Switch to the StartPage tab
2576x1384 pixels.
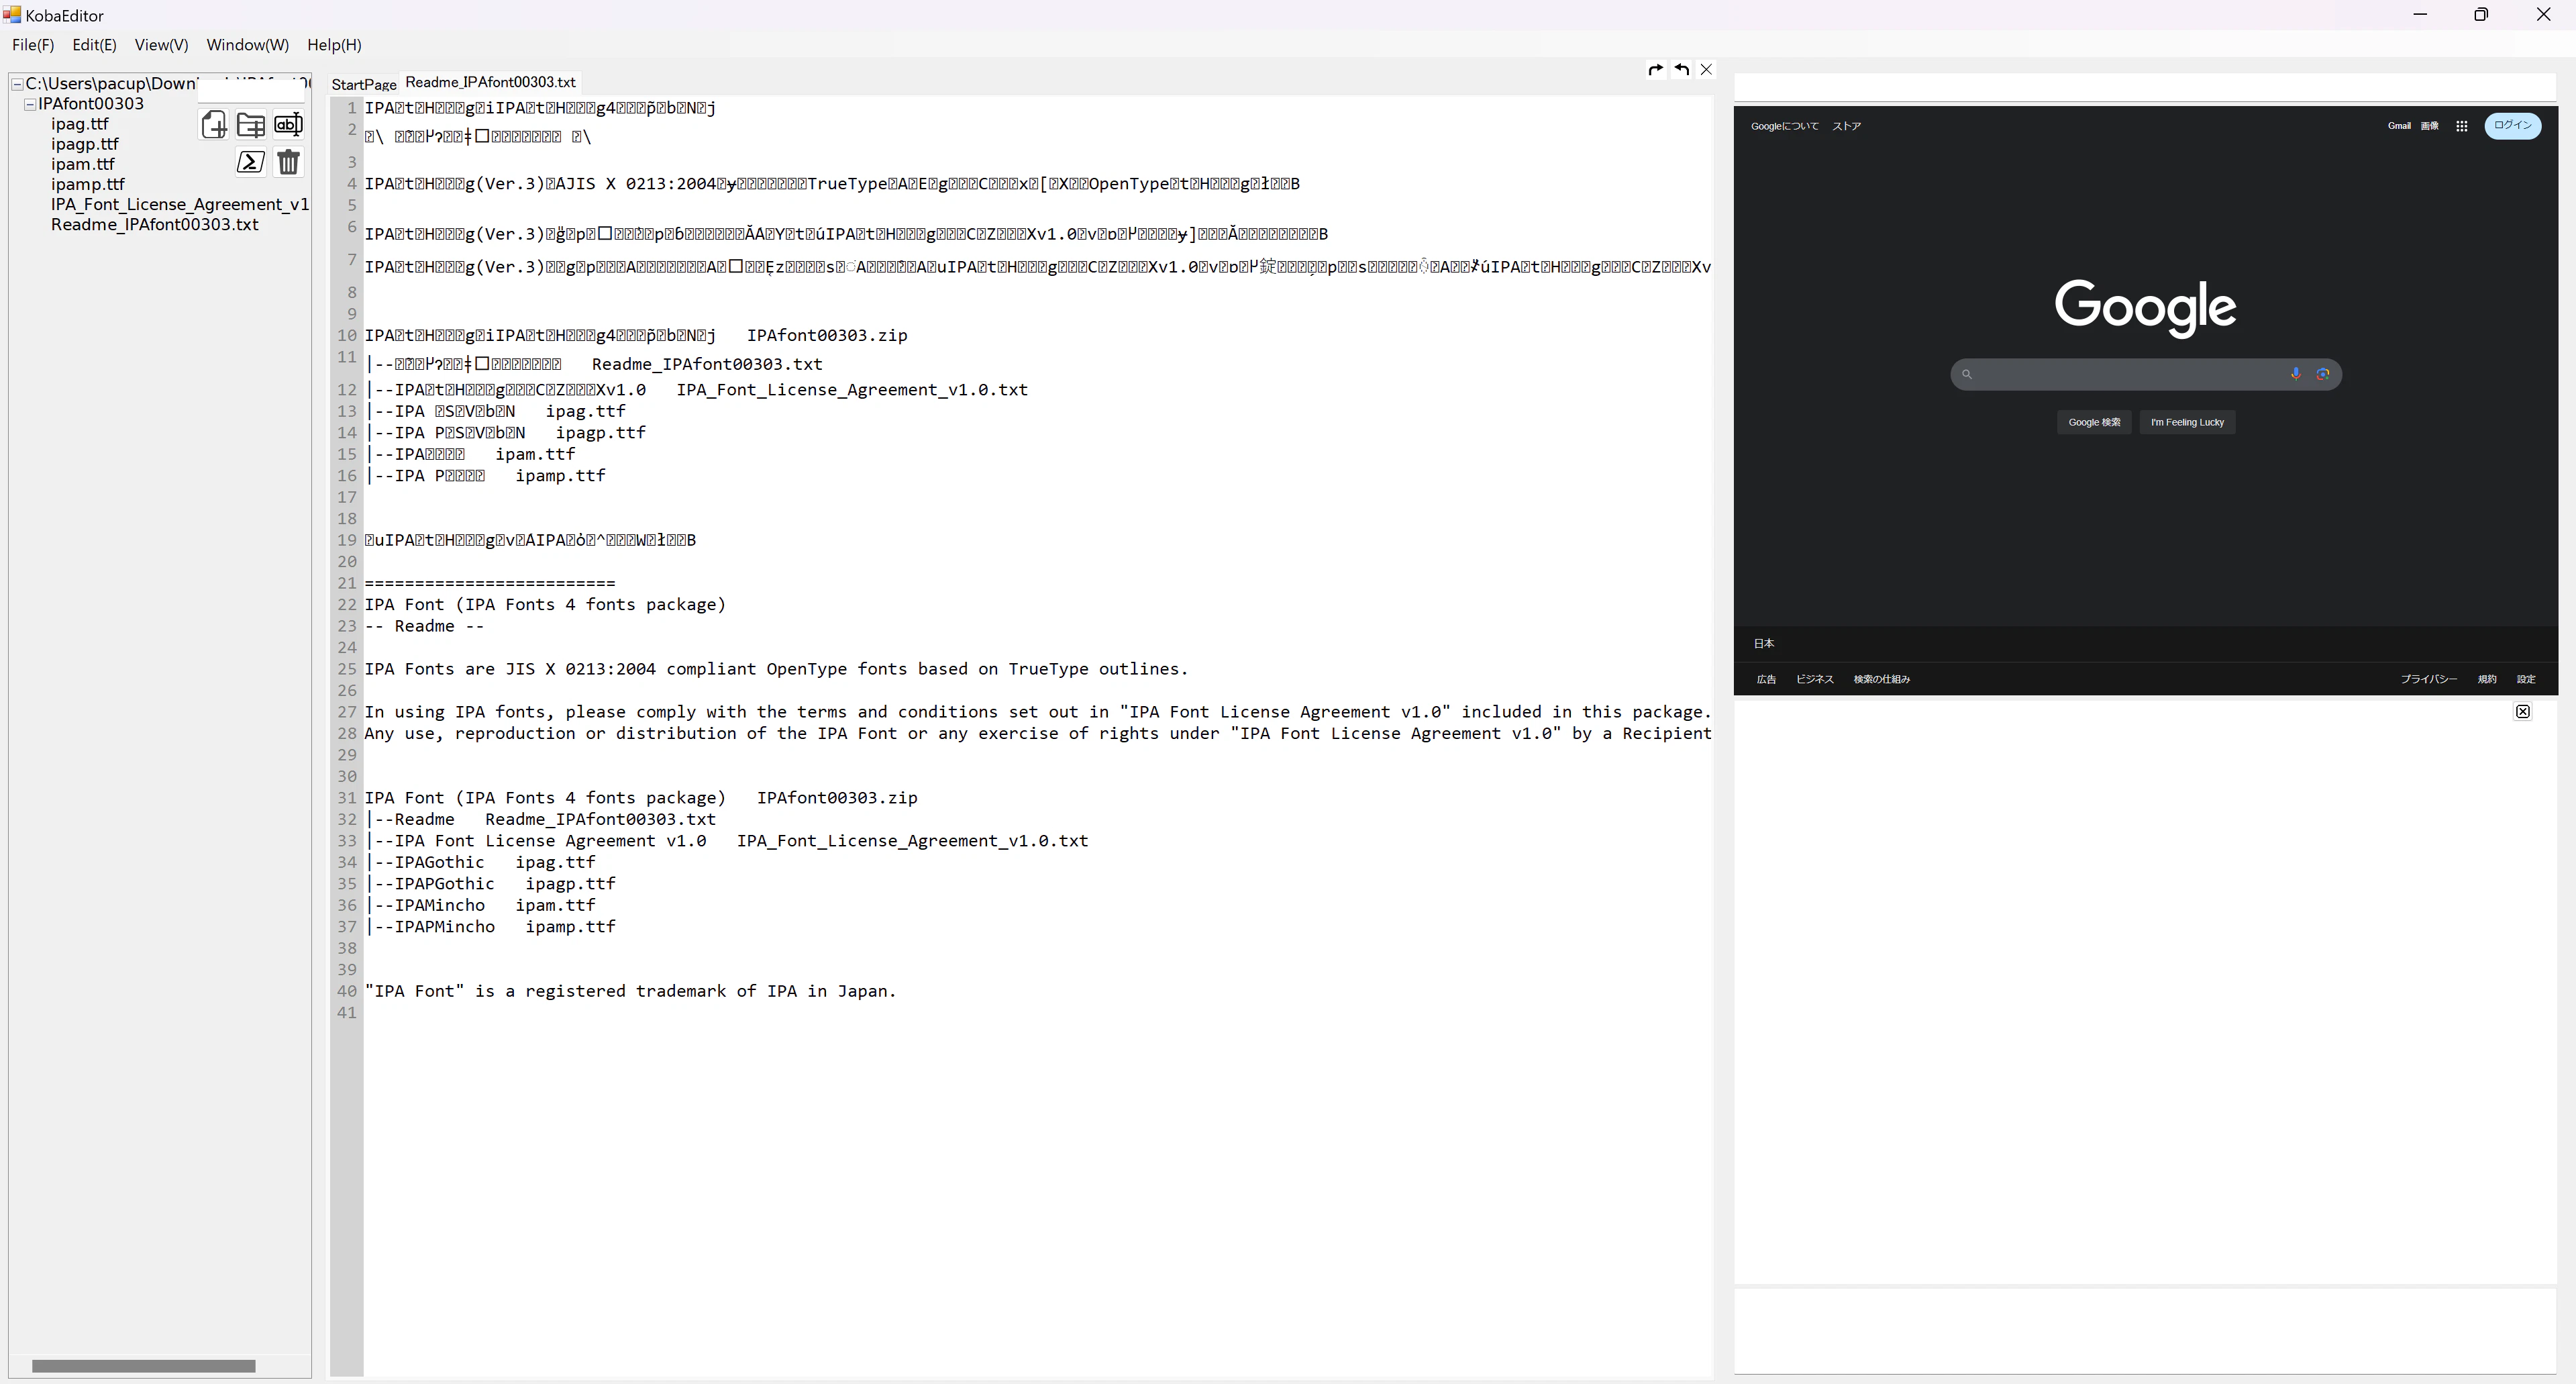(x=364, y=85)
